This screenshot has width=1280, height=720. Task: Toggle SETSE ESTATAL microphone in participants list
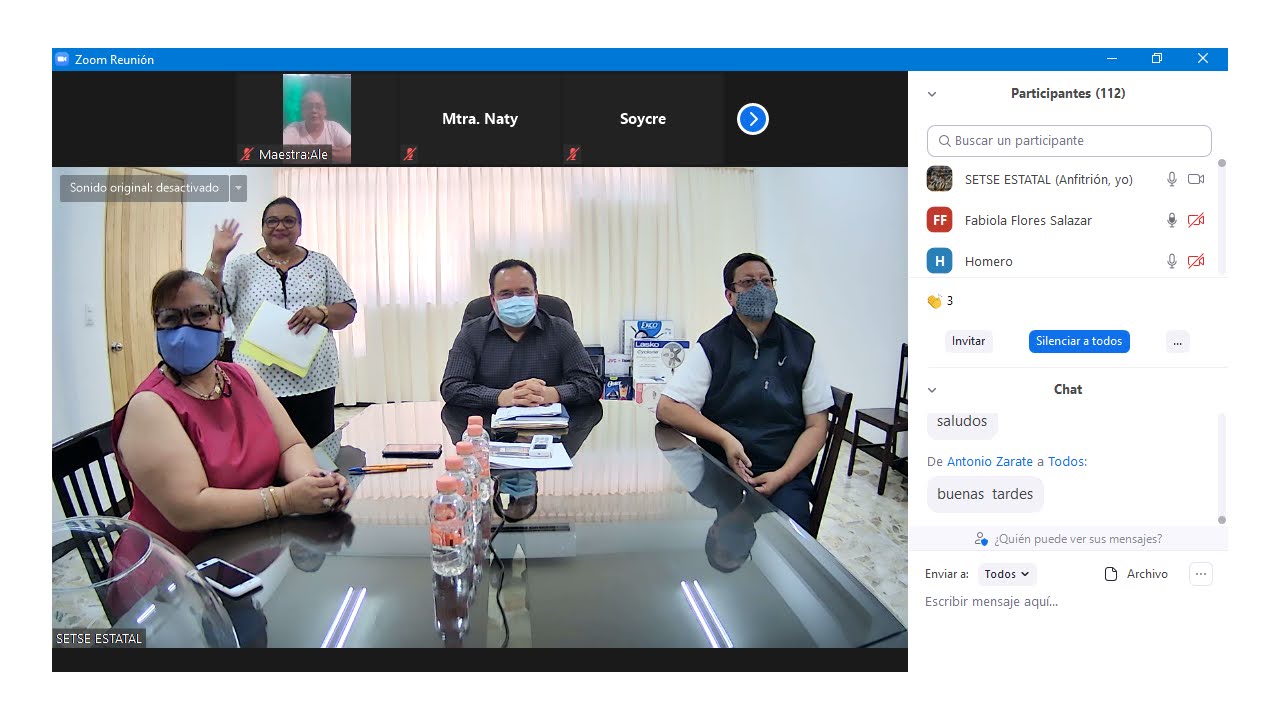tap(1172, 179)
